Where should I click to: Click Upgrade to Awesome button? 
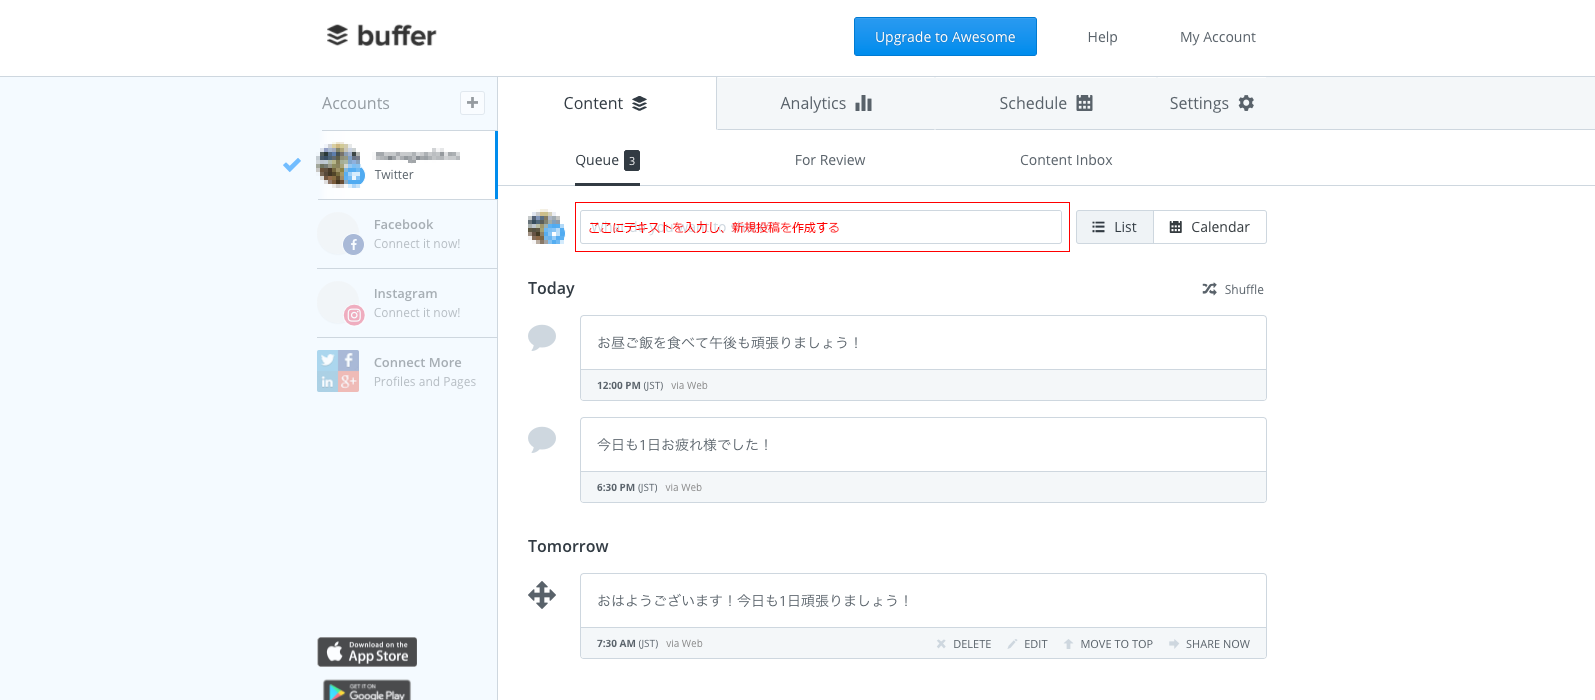945,37
